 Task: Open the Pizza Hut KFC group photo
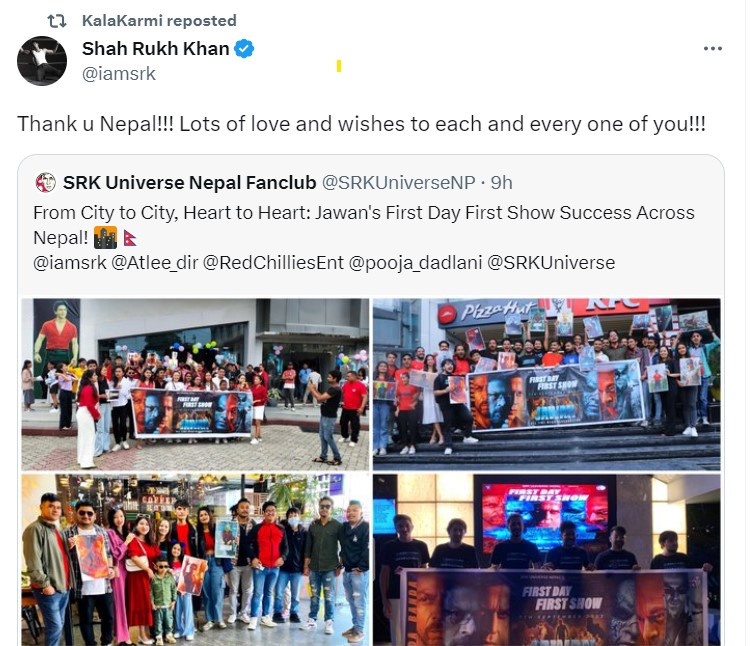547,384
